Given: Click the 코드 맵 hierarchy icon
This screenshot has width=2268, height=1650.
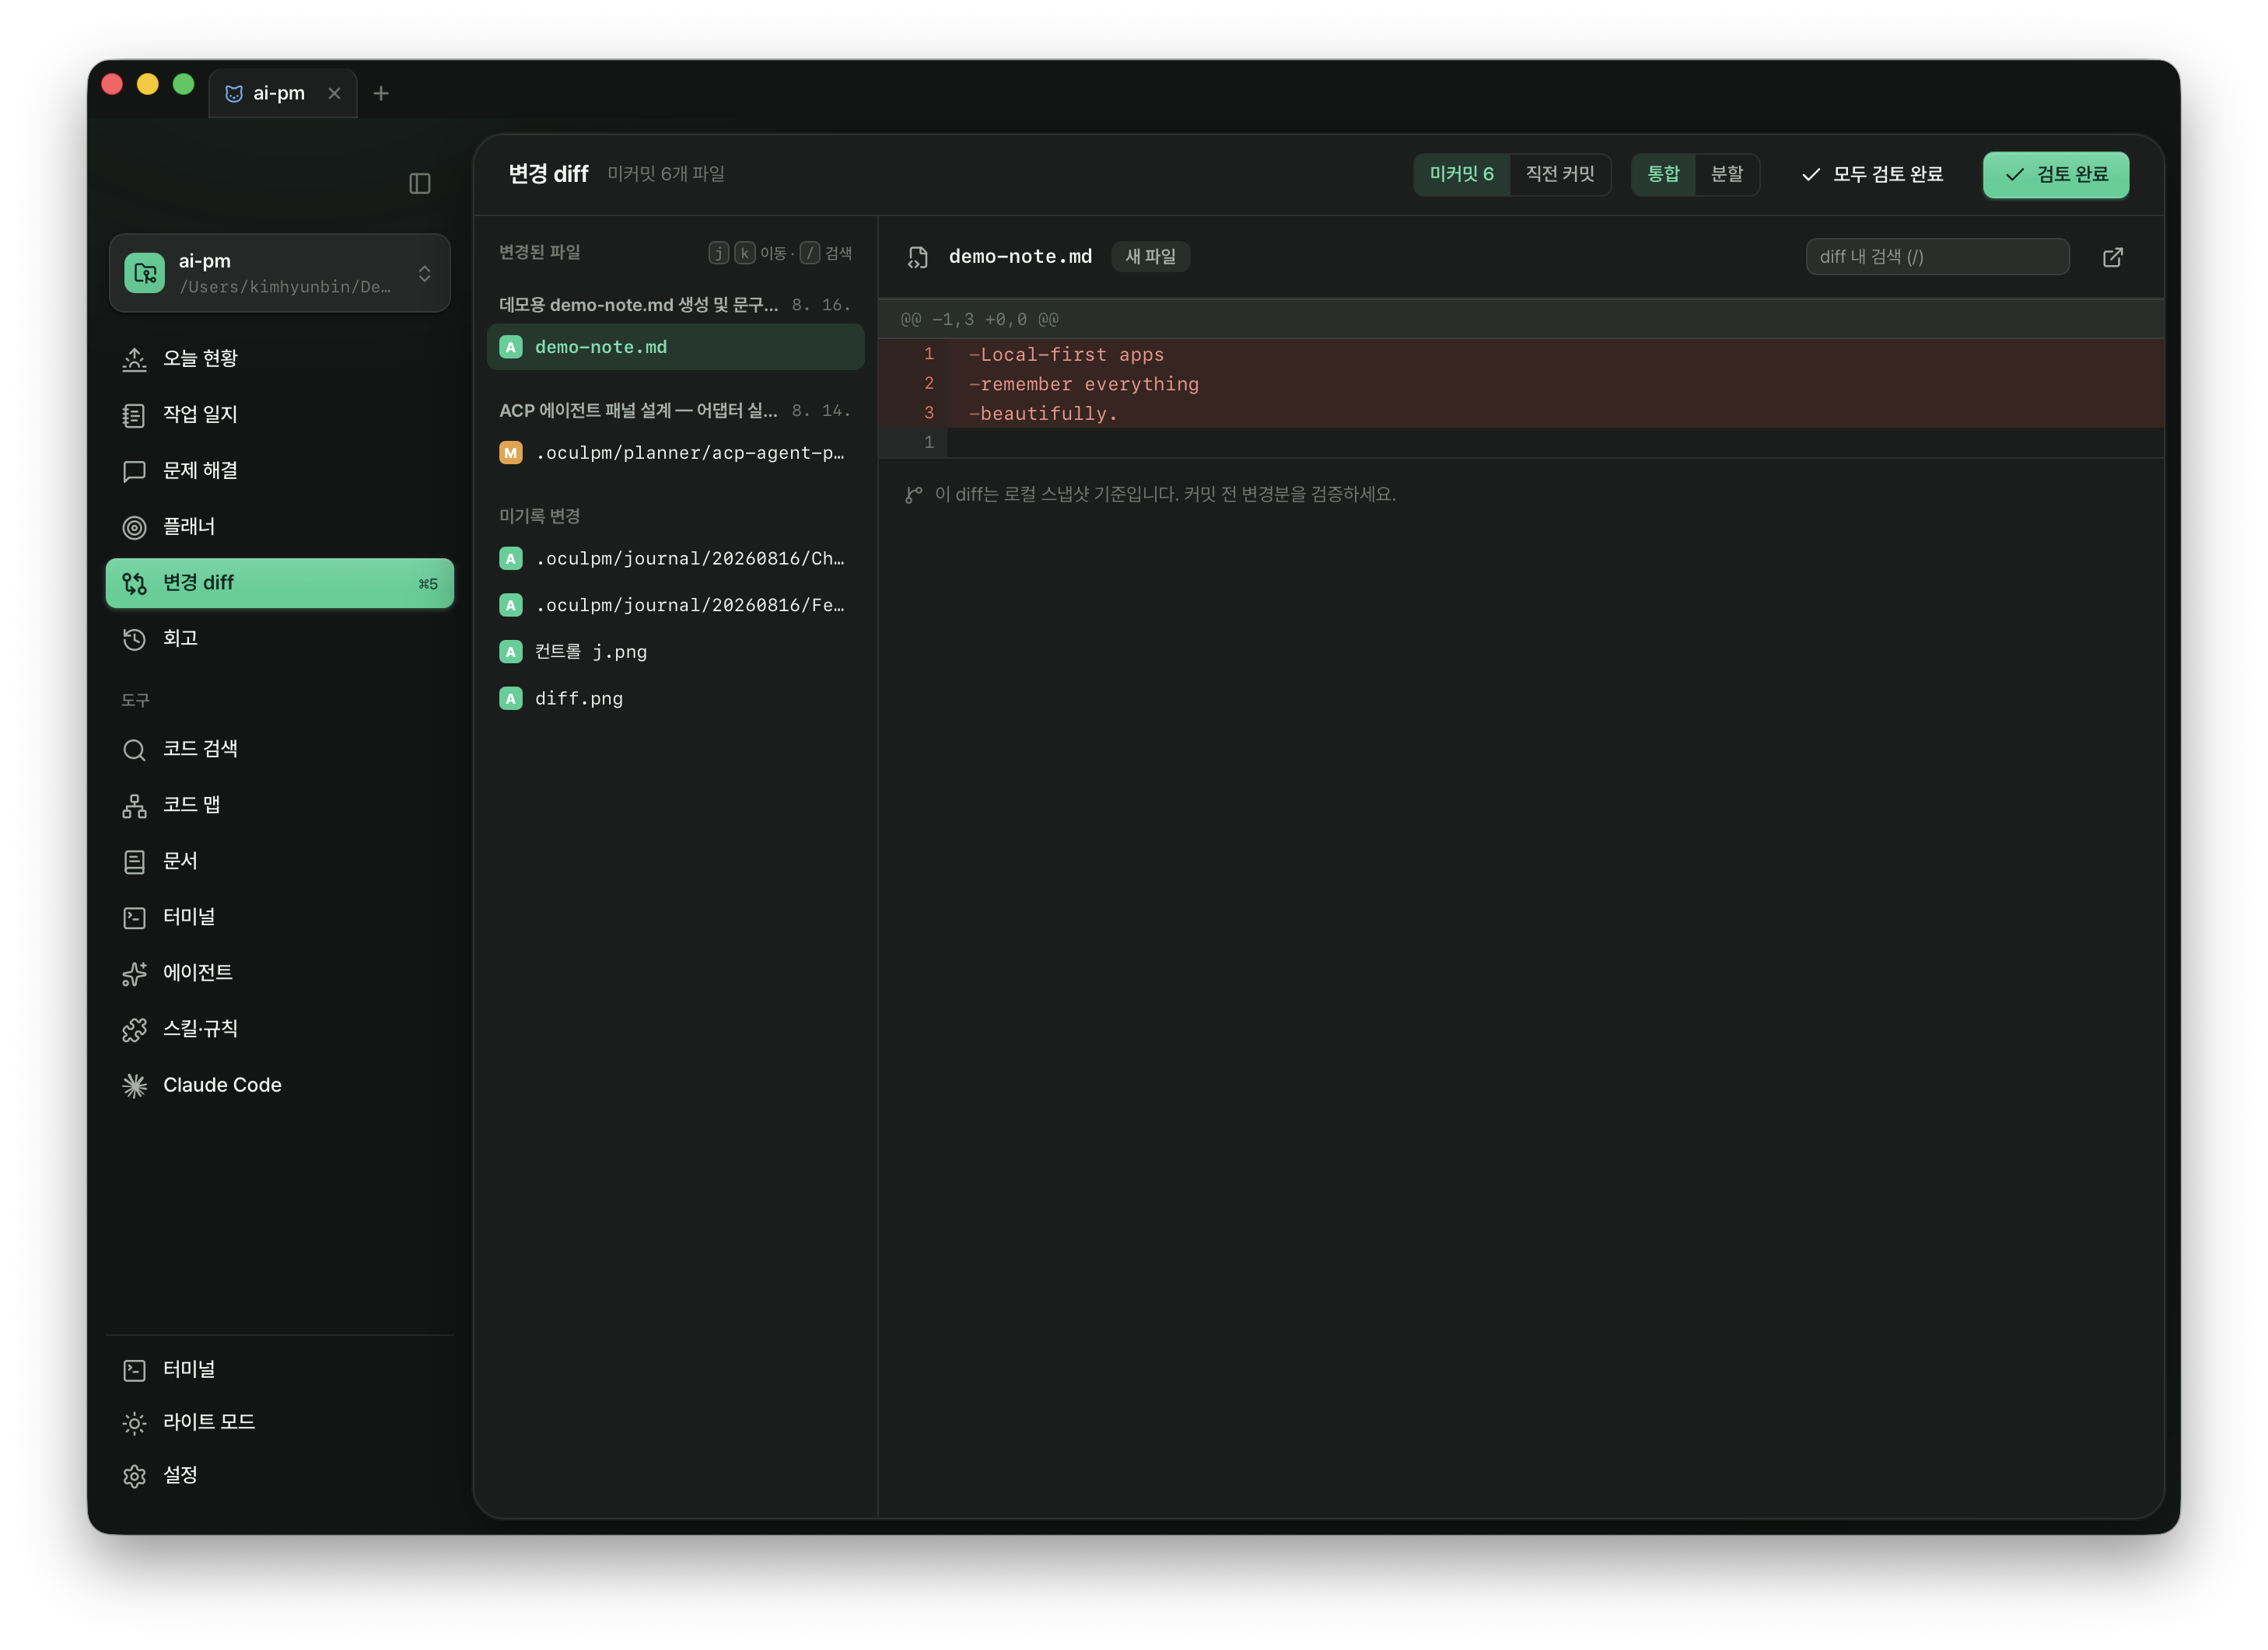Looking at the screenshot, I should click(x=134, y=806).
